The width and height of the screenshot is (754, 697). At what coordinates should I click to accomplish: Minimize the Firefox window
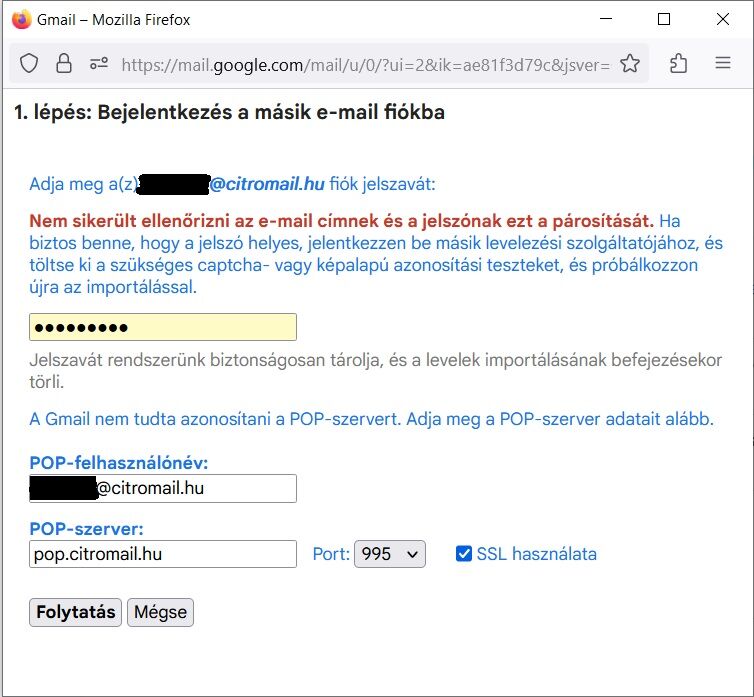pyautogui.click(x=607, y=19)
